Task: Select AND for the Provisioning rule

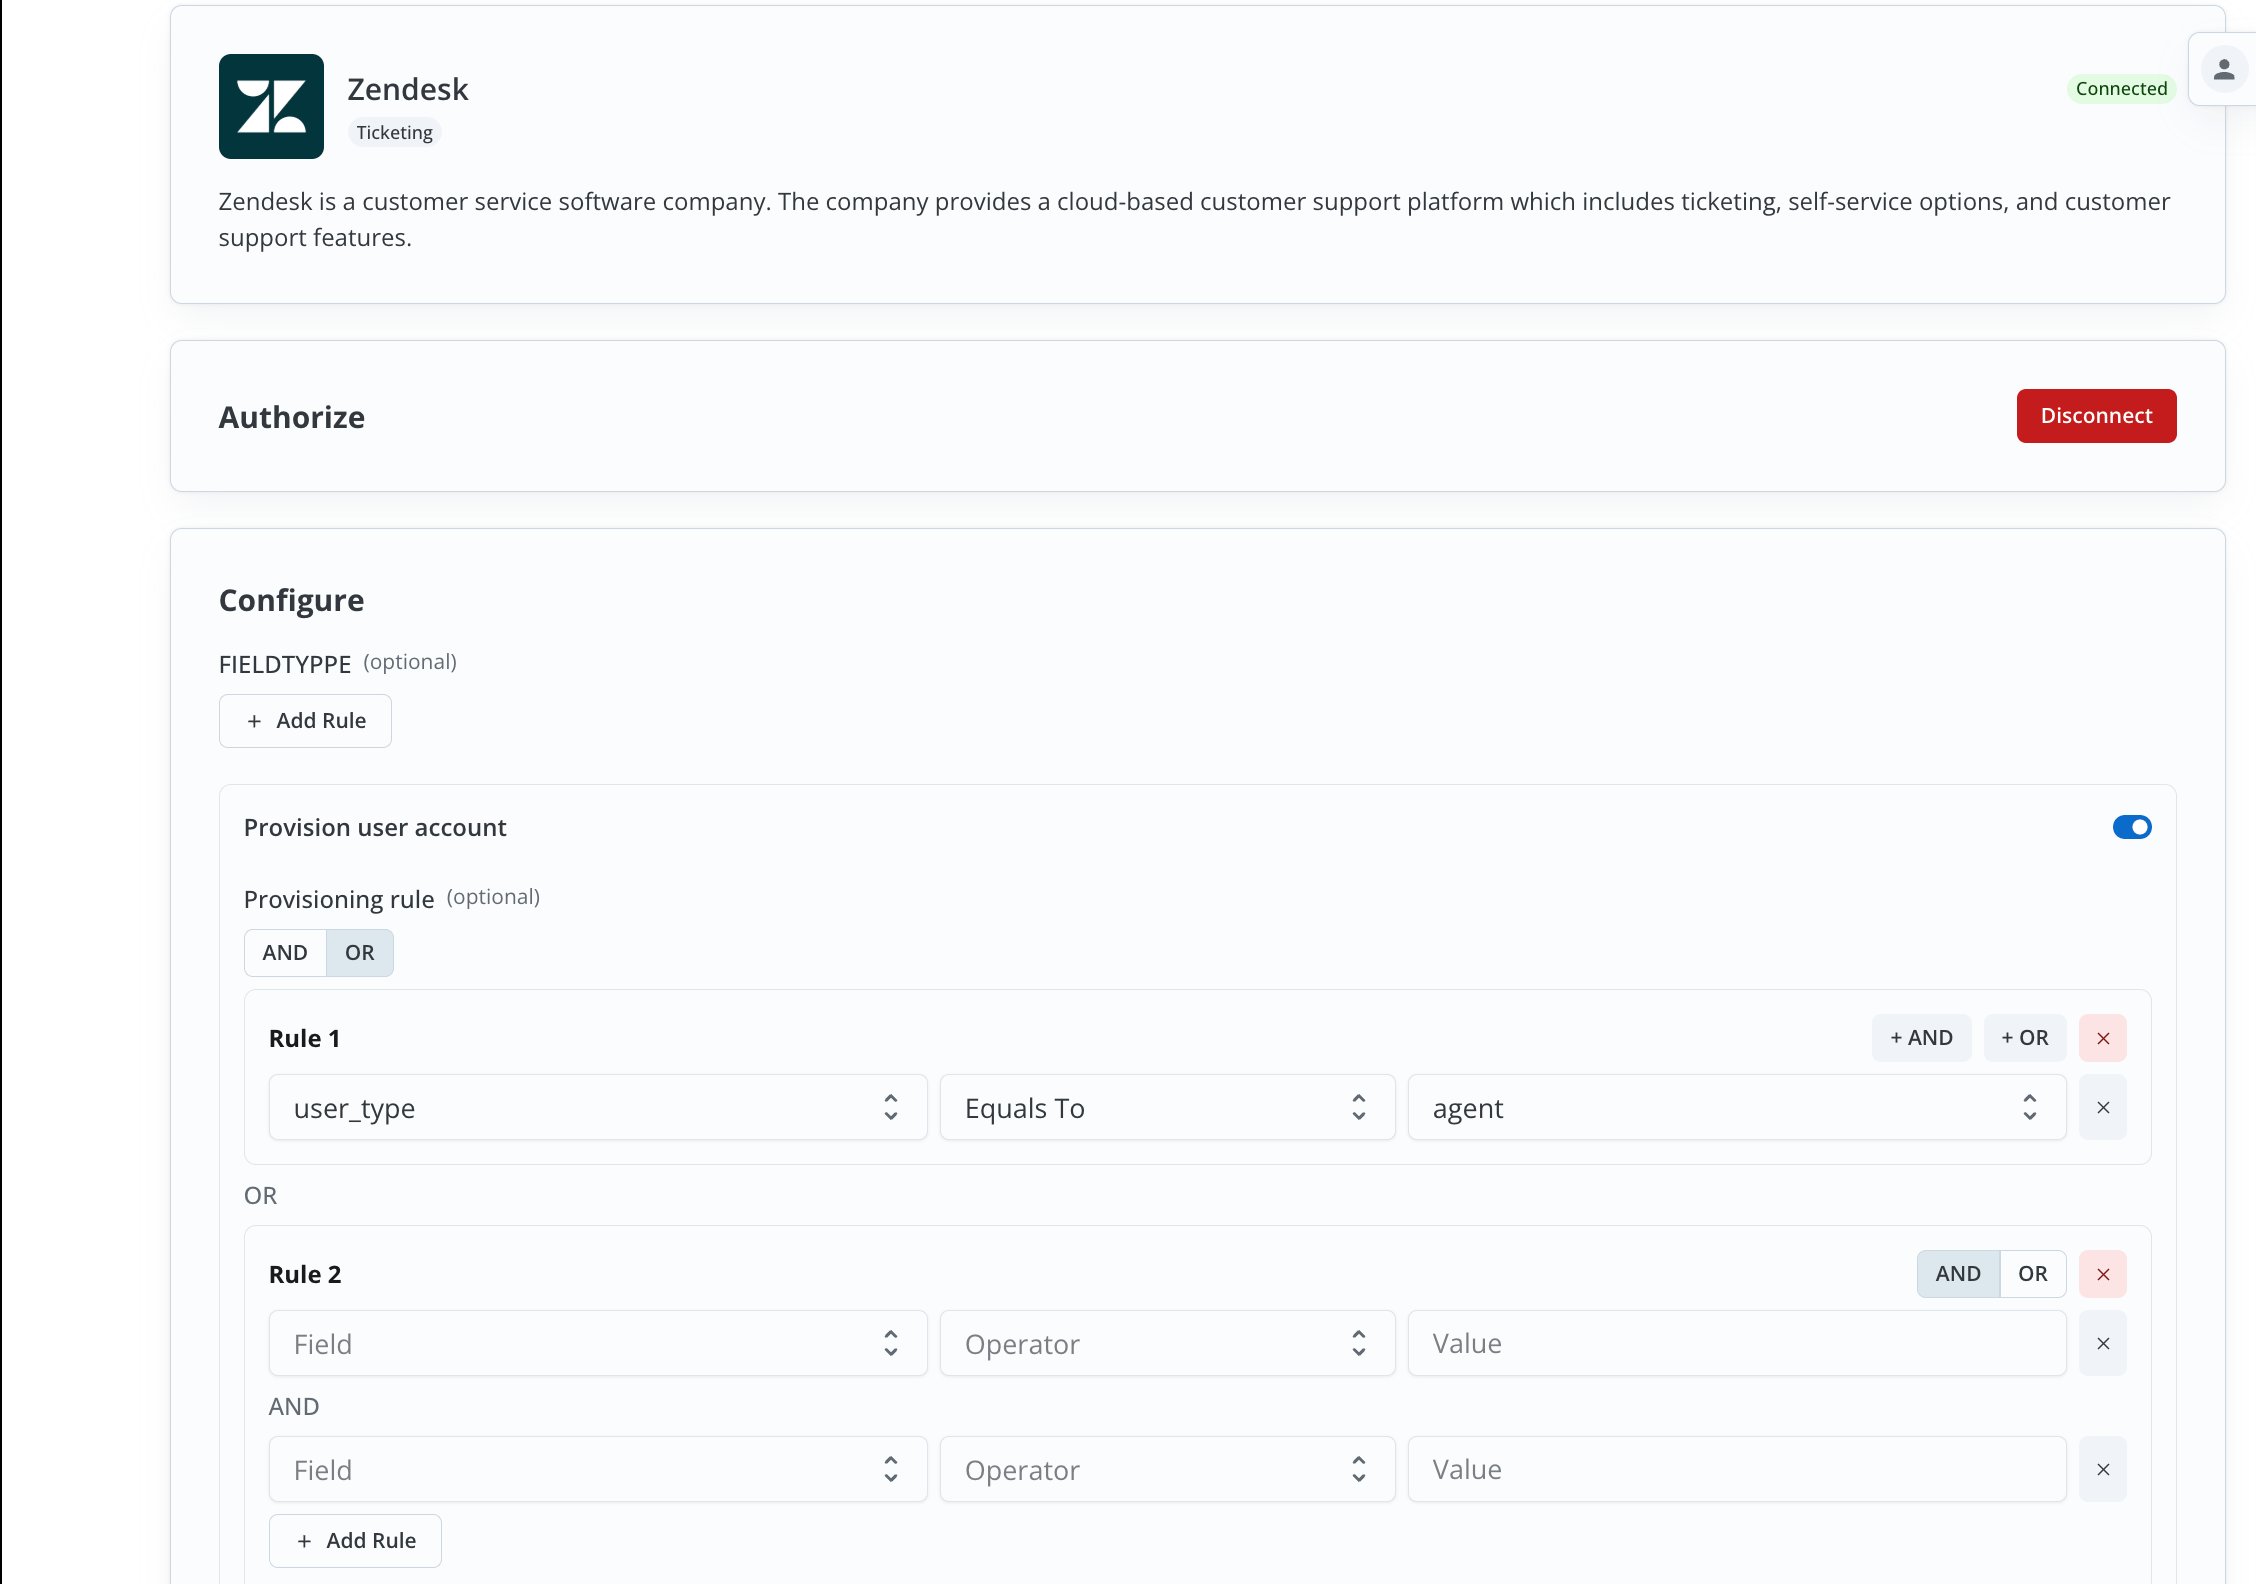Action: (285, 953)
